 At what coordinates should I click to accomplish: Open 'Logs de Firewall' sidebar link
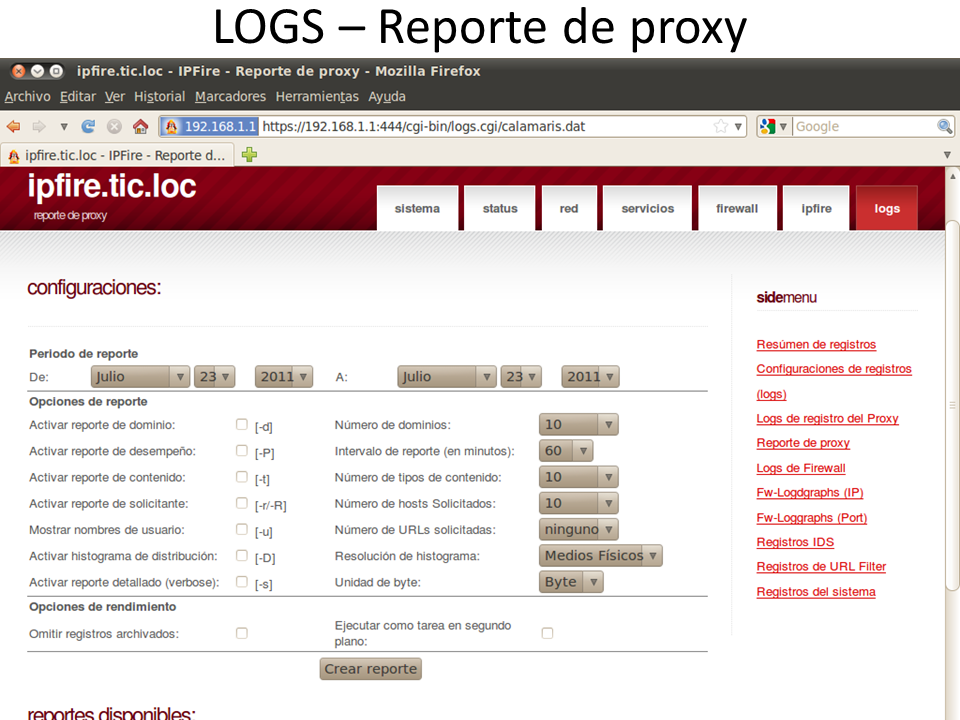tap(800, 468)
